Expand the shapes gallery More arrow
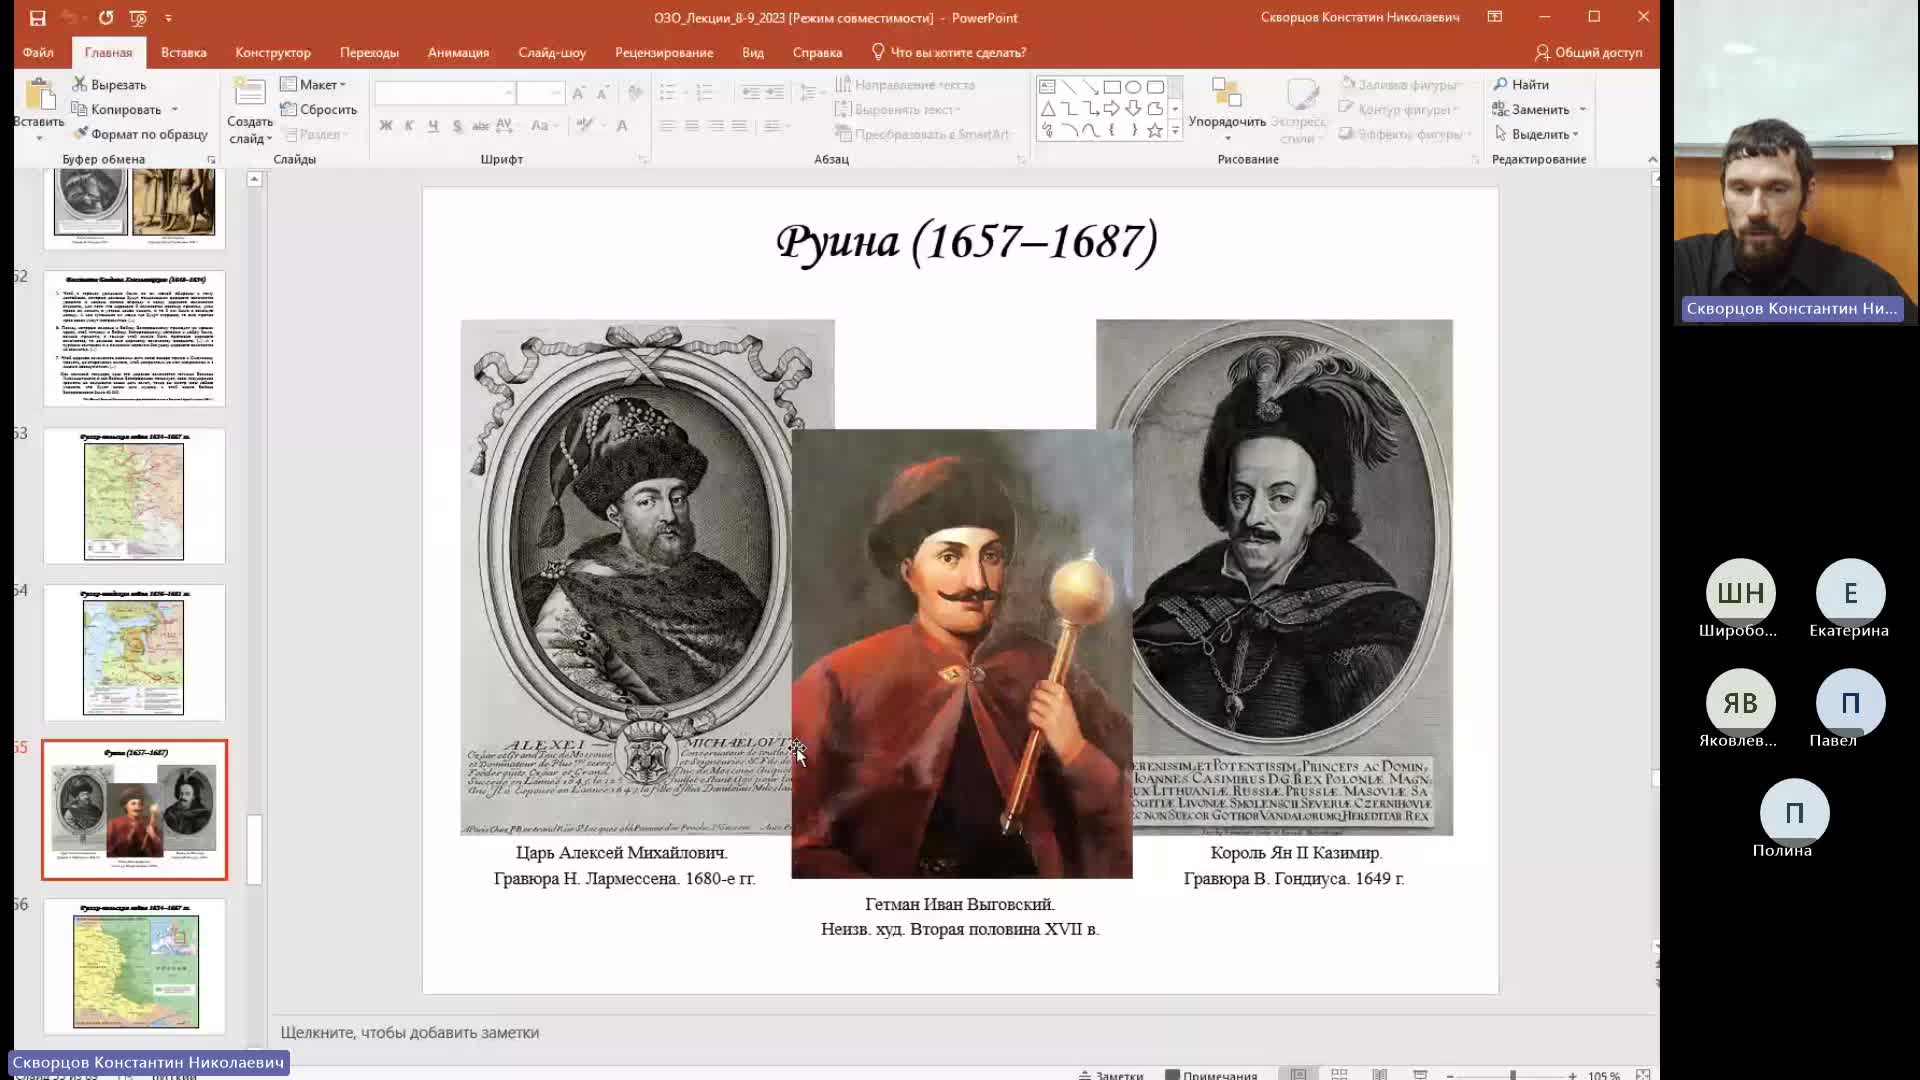Image resolution: width=1920 pixels, height=1080 pixels. coord(1176,130)
